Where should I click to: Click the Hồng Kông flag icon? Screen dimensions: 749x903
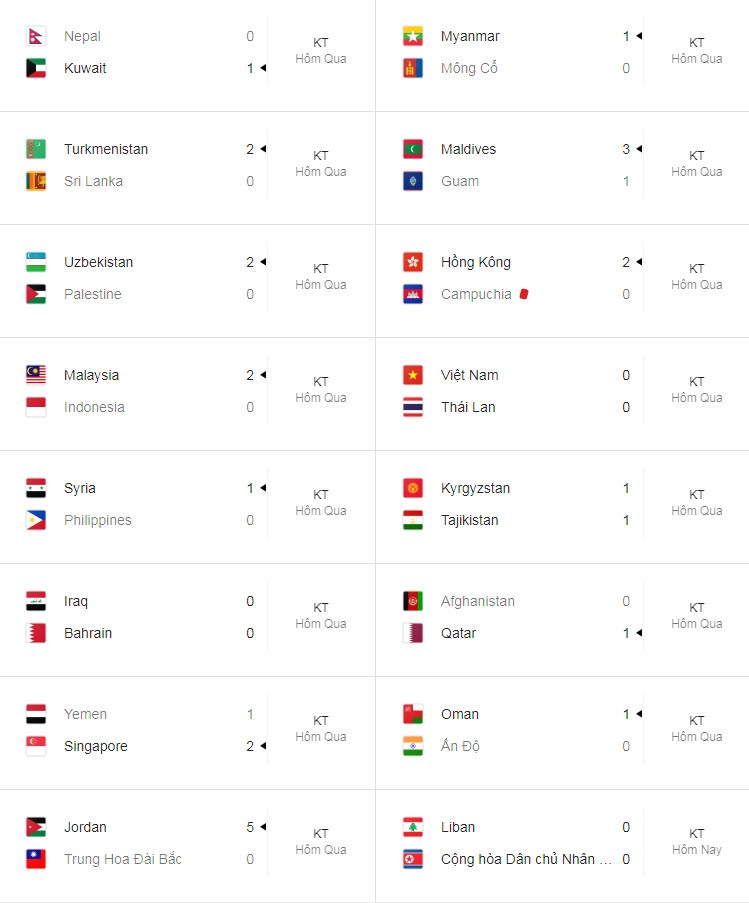[x=413, y=262]
